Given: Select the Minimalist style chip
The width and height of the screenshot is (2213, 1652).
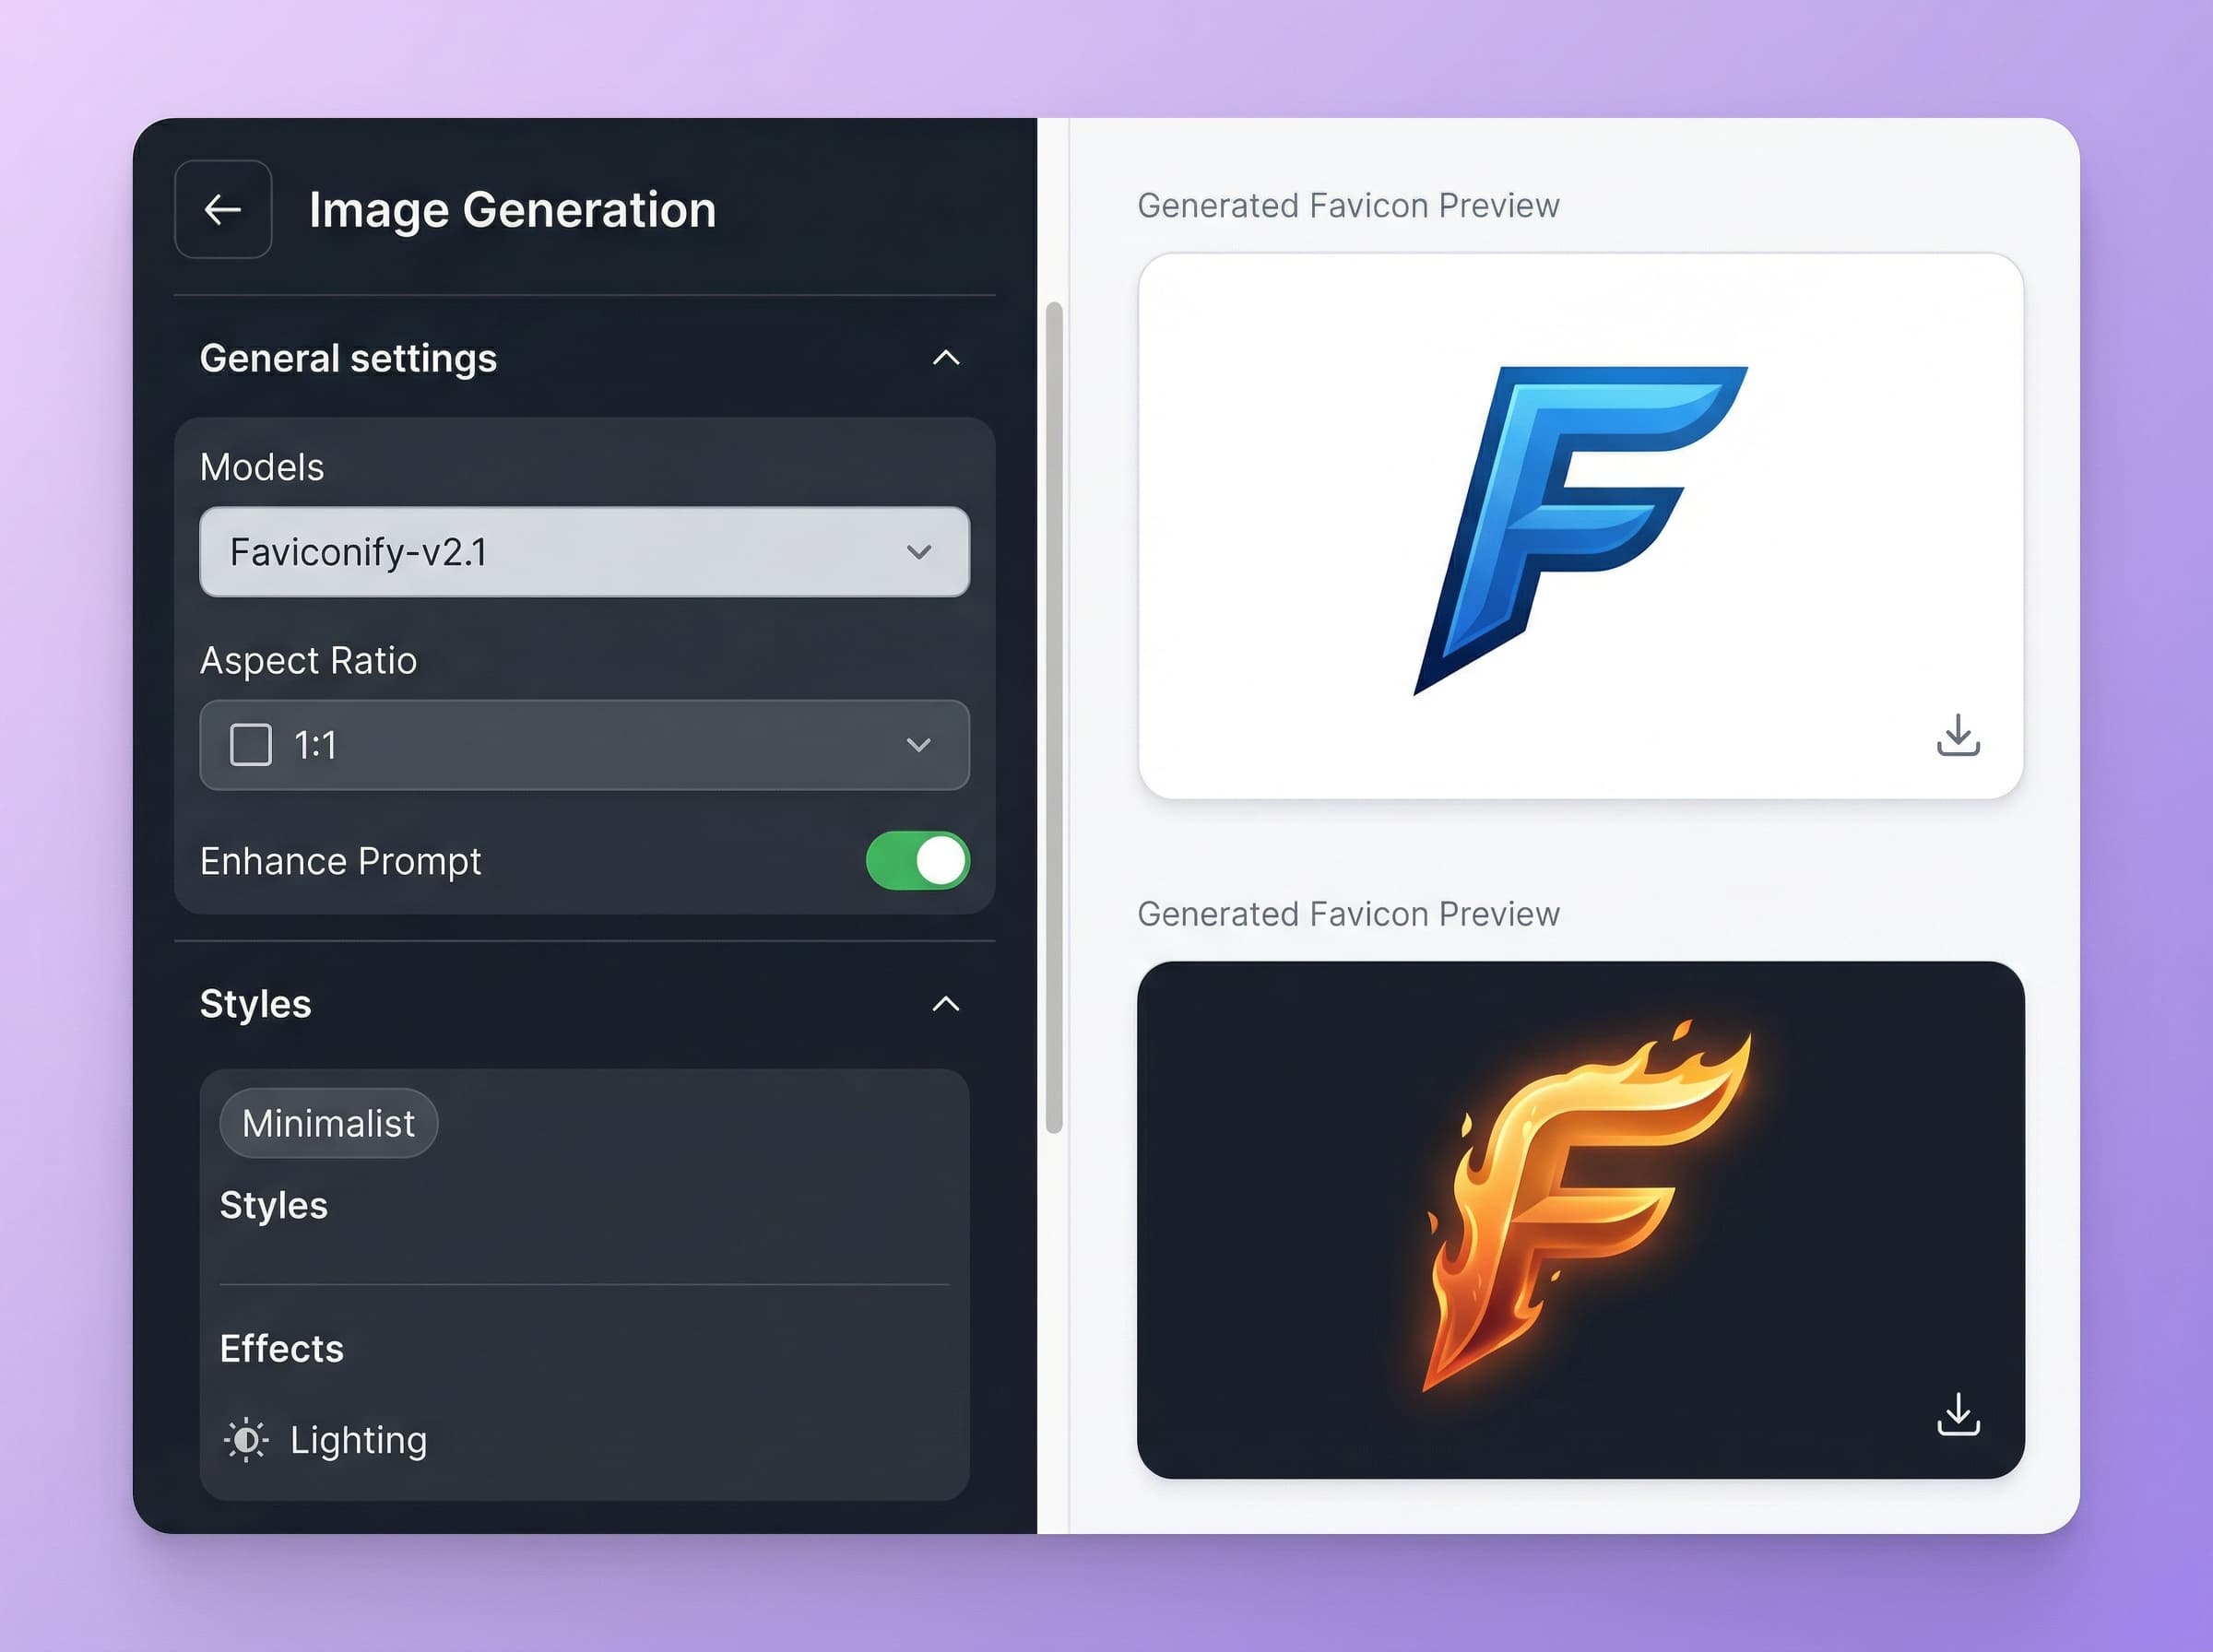Looking at the screenshot, I should (x=328, y=1122).
